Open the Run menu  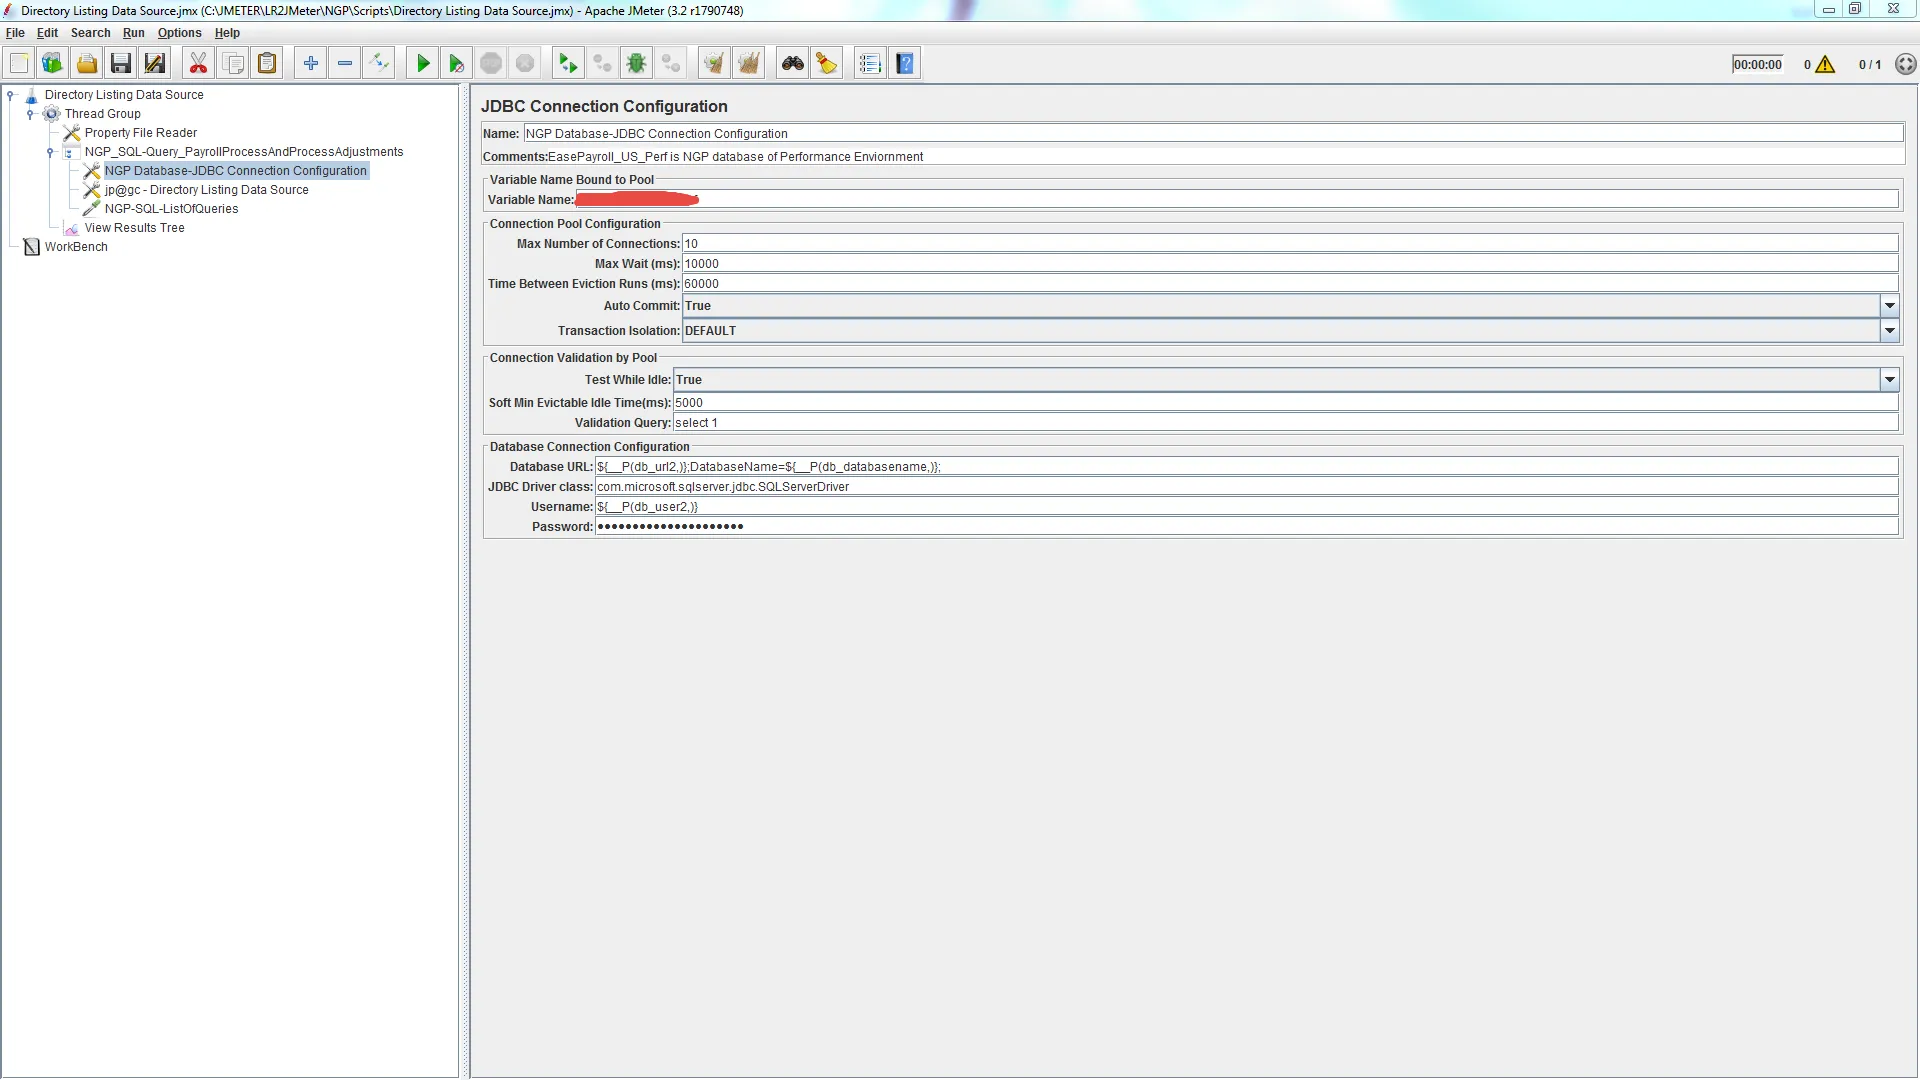133,33
